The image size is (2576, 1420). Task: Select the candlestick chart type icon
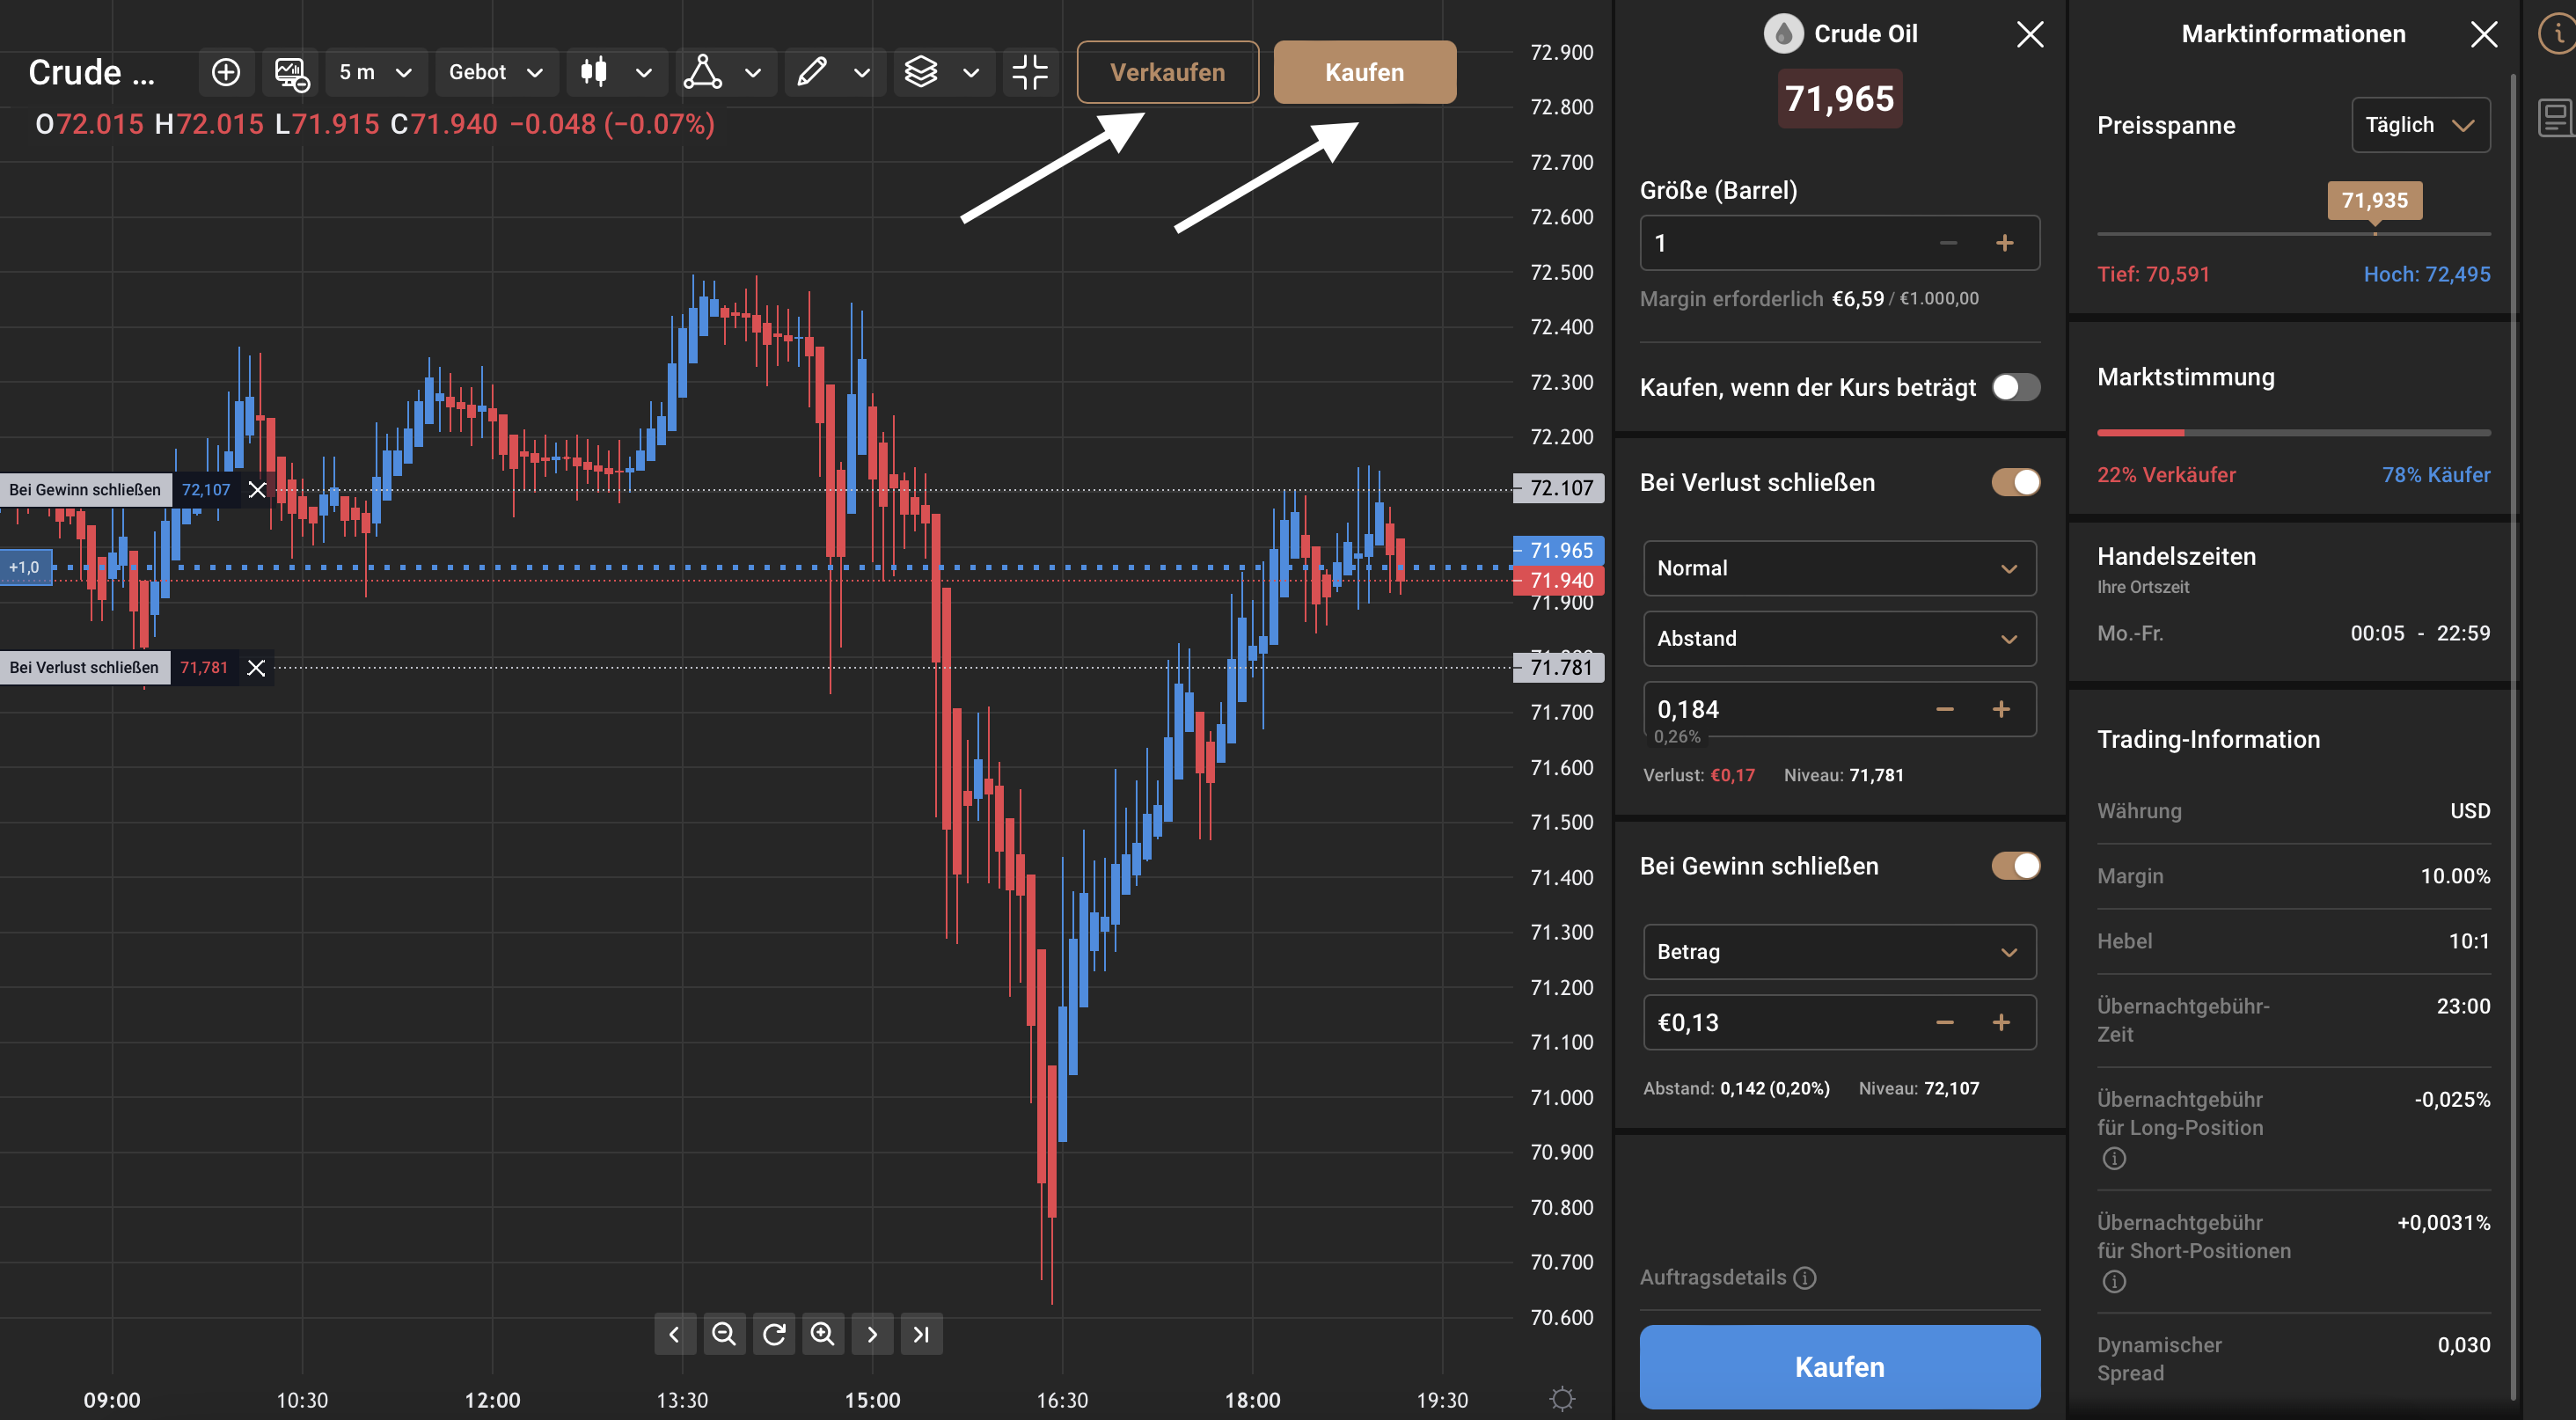click(594, 72)
